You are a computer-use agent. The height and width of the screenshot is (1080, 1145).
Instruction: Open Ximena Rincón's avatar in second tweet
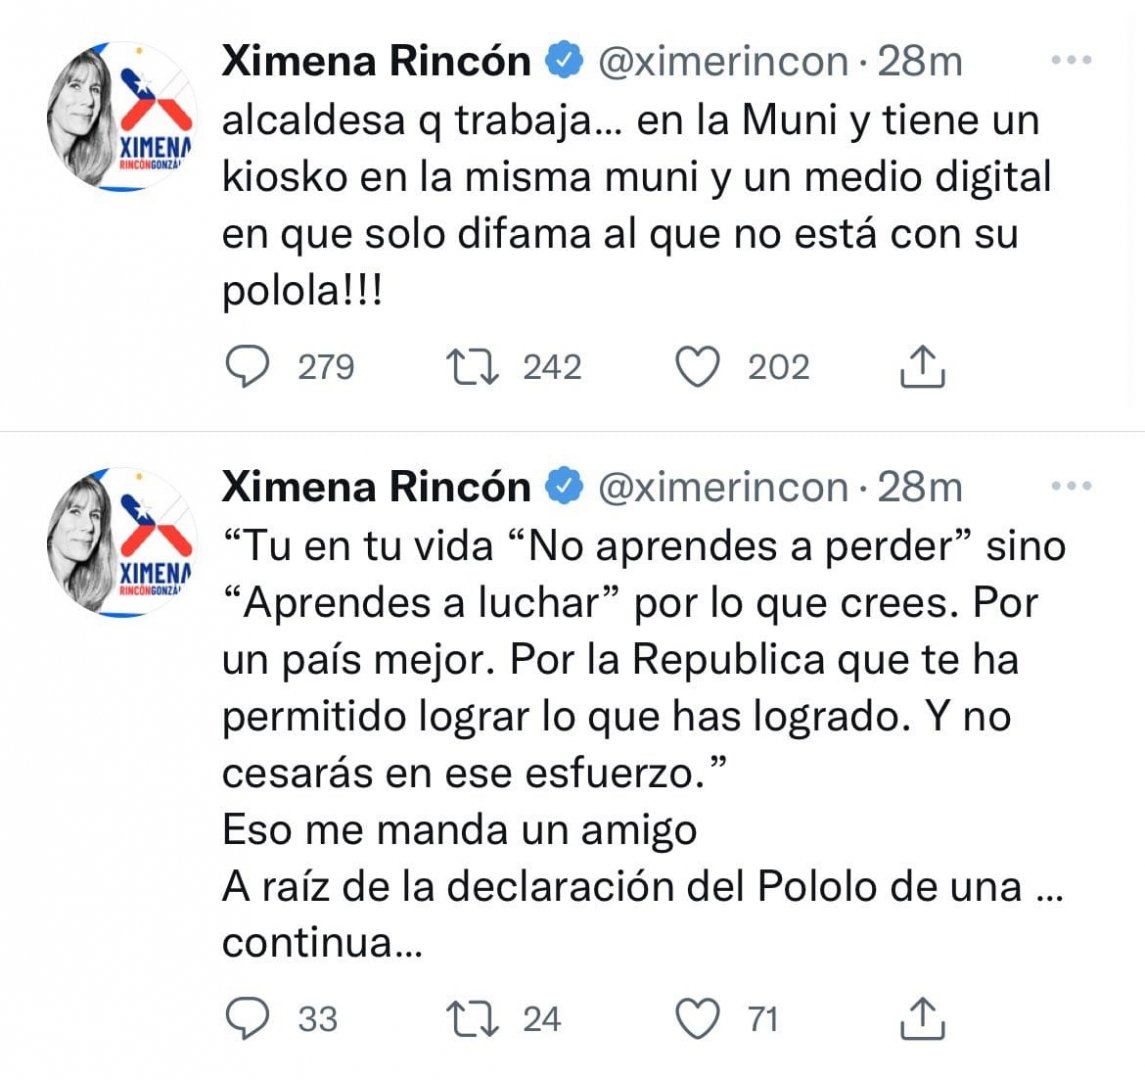point(121,543)
